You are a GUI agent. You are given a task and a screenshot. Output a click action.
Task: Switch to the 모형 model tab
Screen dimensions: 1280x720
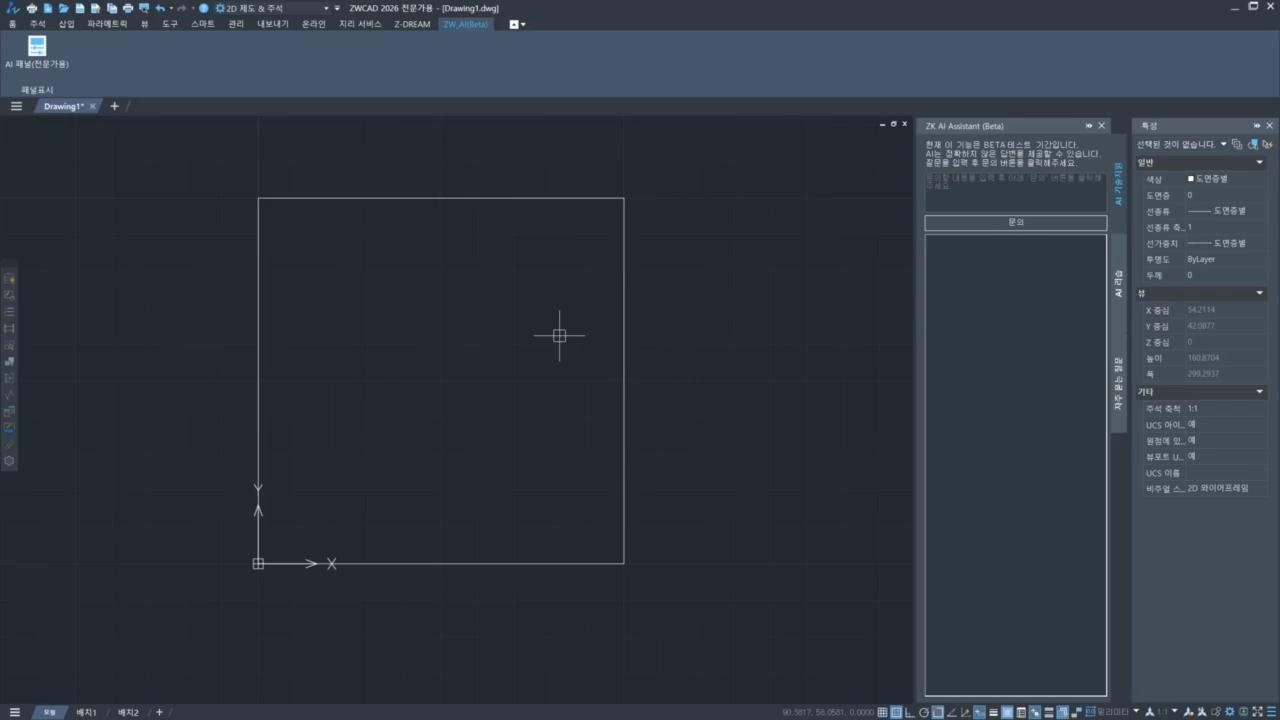tap(49, 712)
